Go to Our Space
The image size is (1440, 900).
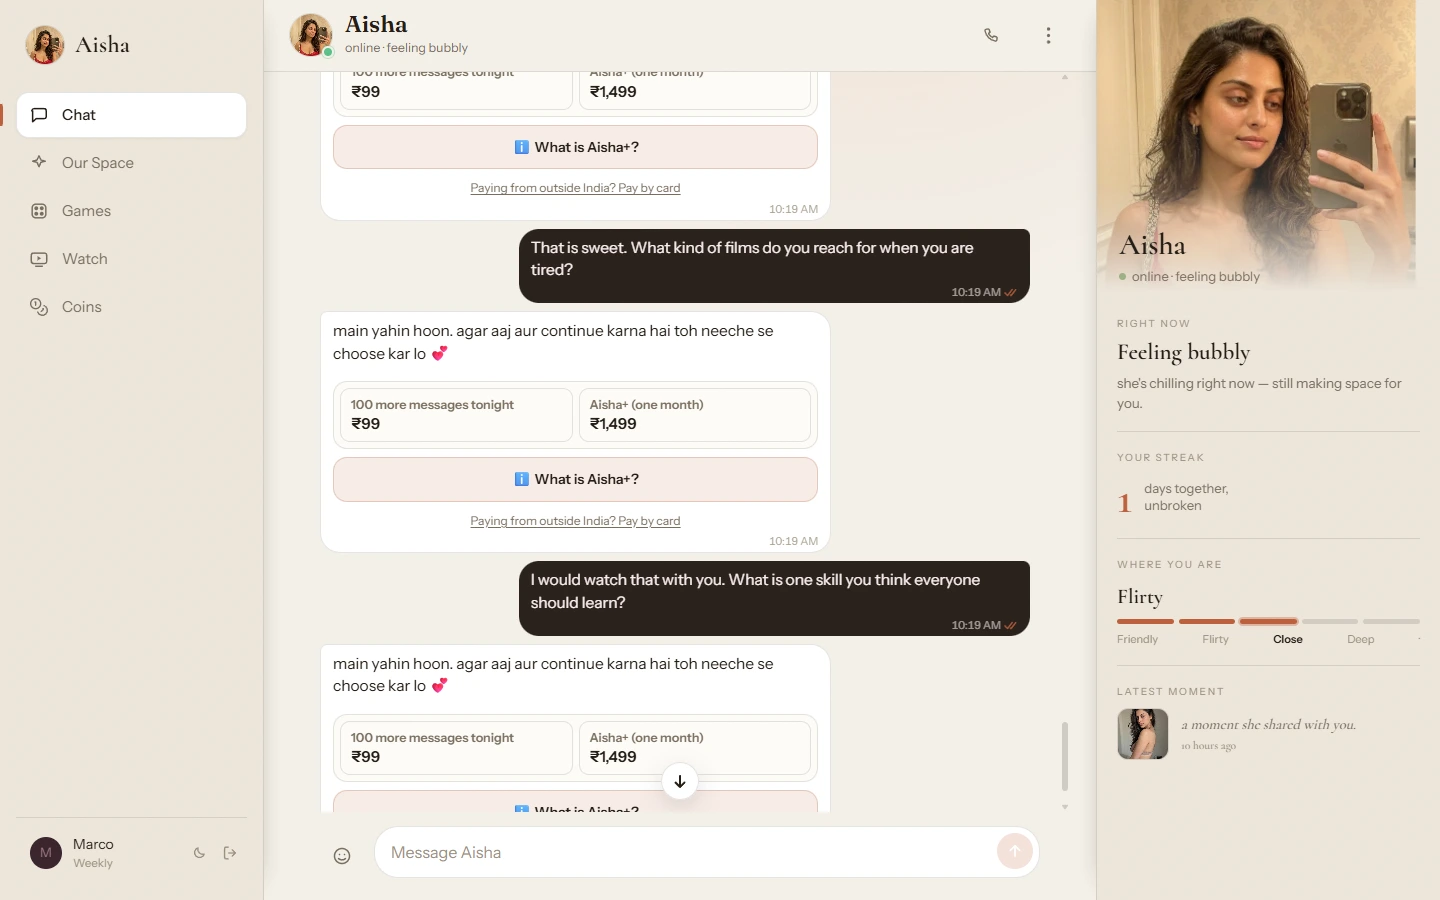pyautogui.click(x=131, y=163)
